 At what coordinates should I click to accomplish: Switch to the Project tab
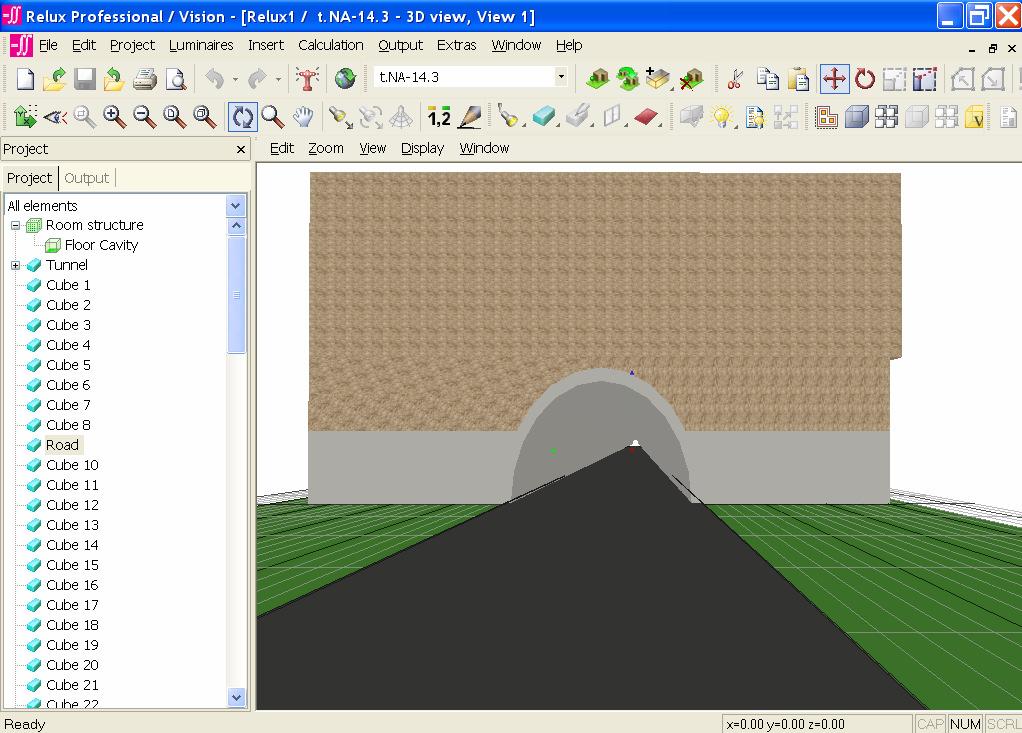[29, 178]
